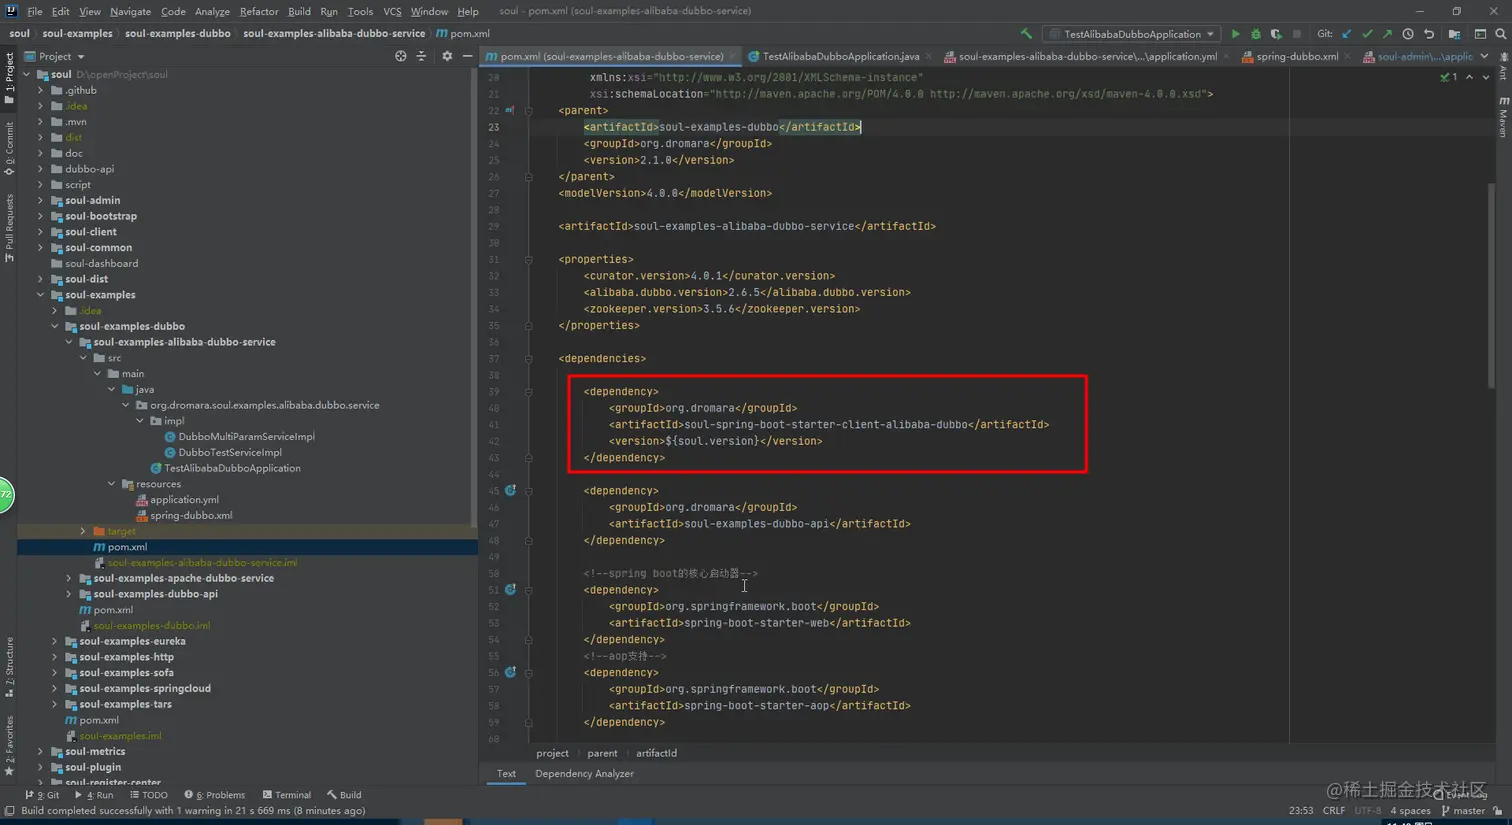Expand soul-examples-apache-dubbo-service module
This screenshot has height=825, width=1512.
click(x=69, y=578)
